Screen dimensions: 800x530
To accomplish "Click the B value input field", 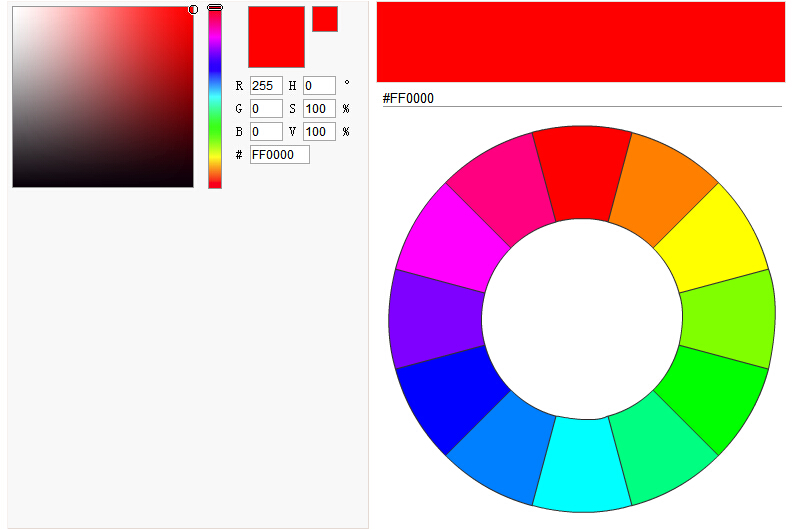I will [266, 131].
